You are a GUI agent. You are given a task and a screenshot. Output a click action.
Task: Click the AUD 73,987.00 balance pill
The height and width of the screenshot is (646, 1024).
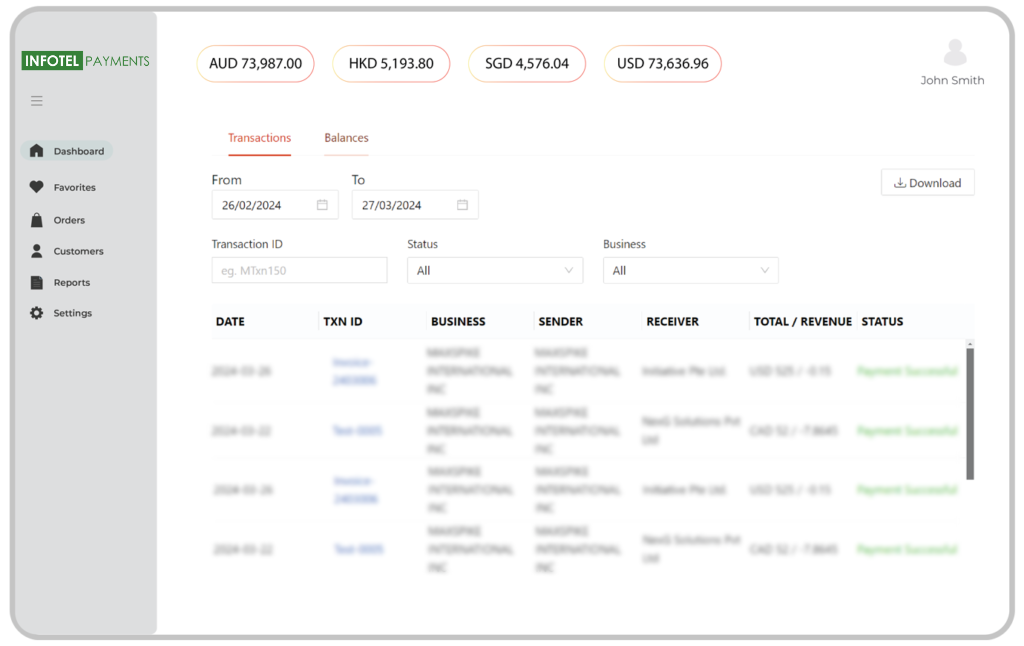(x=255, y=64)
